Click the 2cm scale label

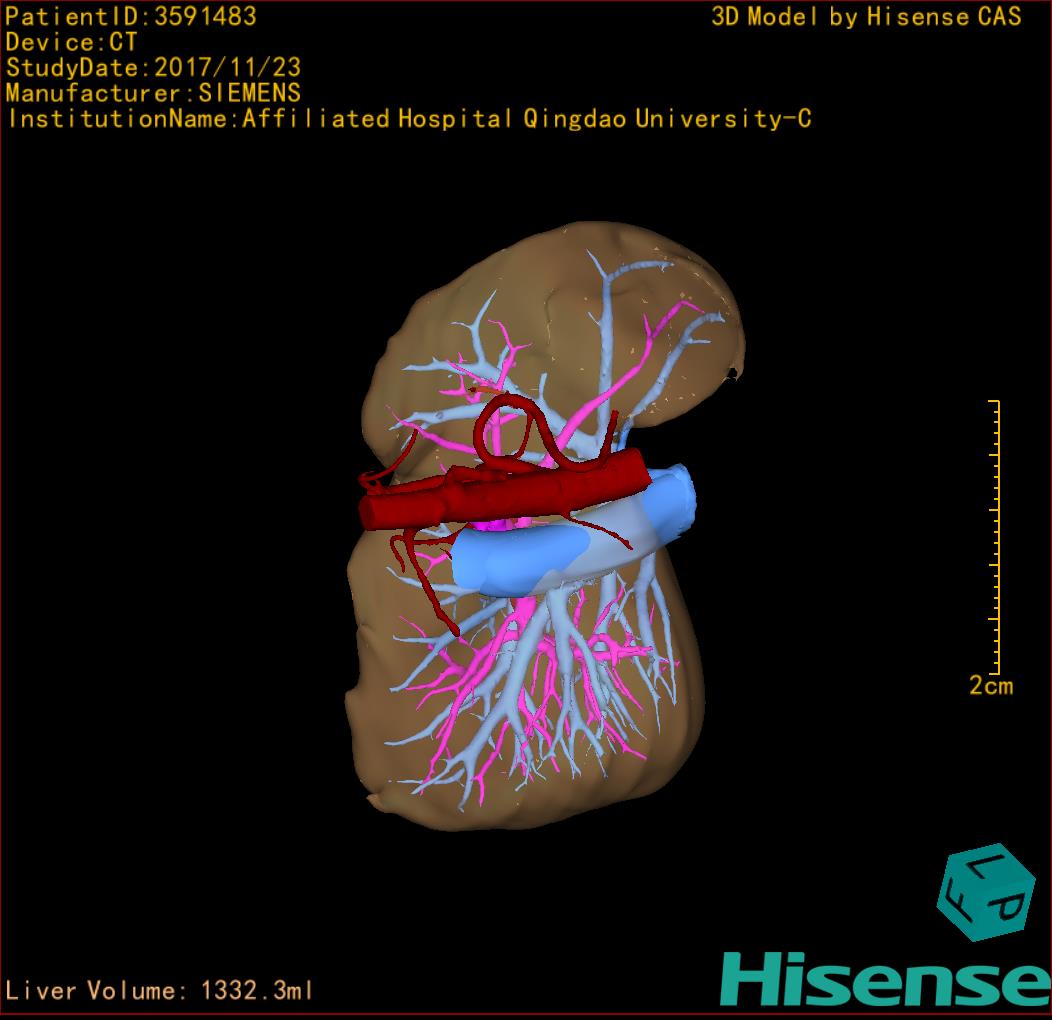[x=991, y=685]
